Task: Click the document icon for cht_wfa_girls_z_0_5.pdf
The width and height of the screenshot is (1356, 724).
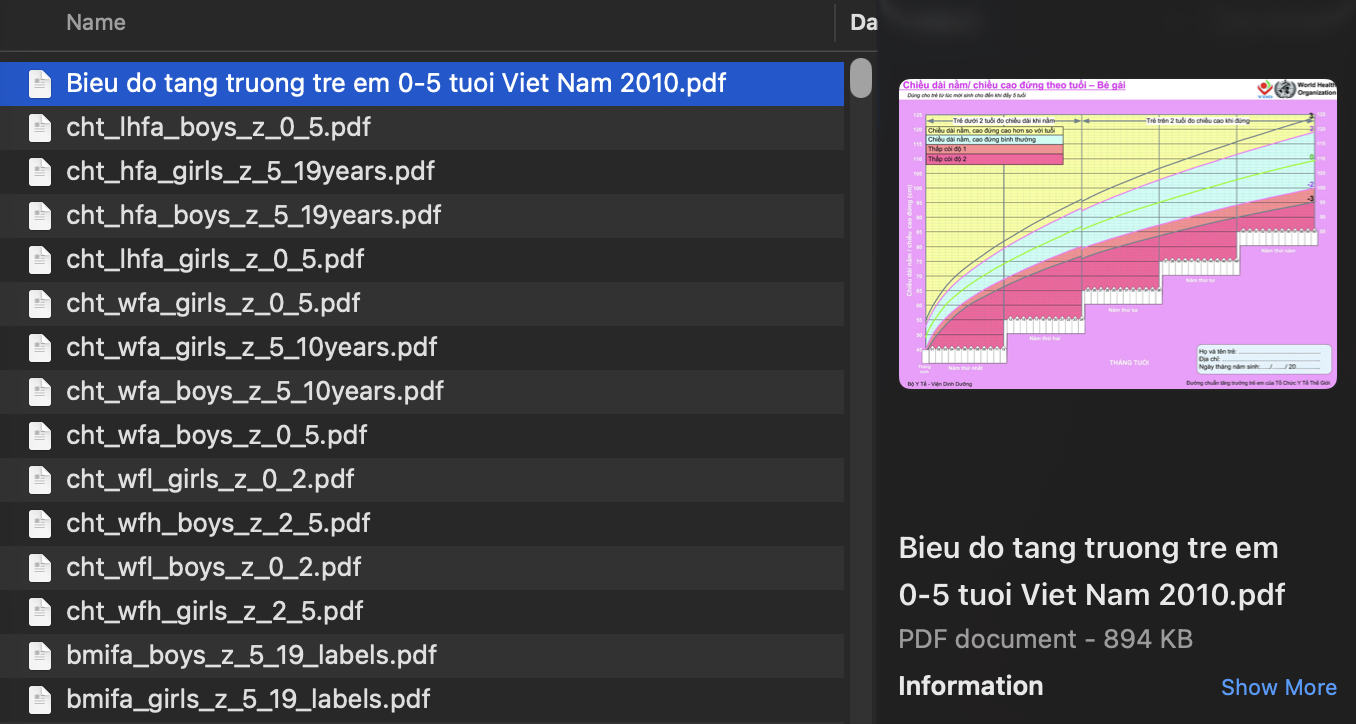Action: 39,304
